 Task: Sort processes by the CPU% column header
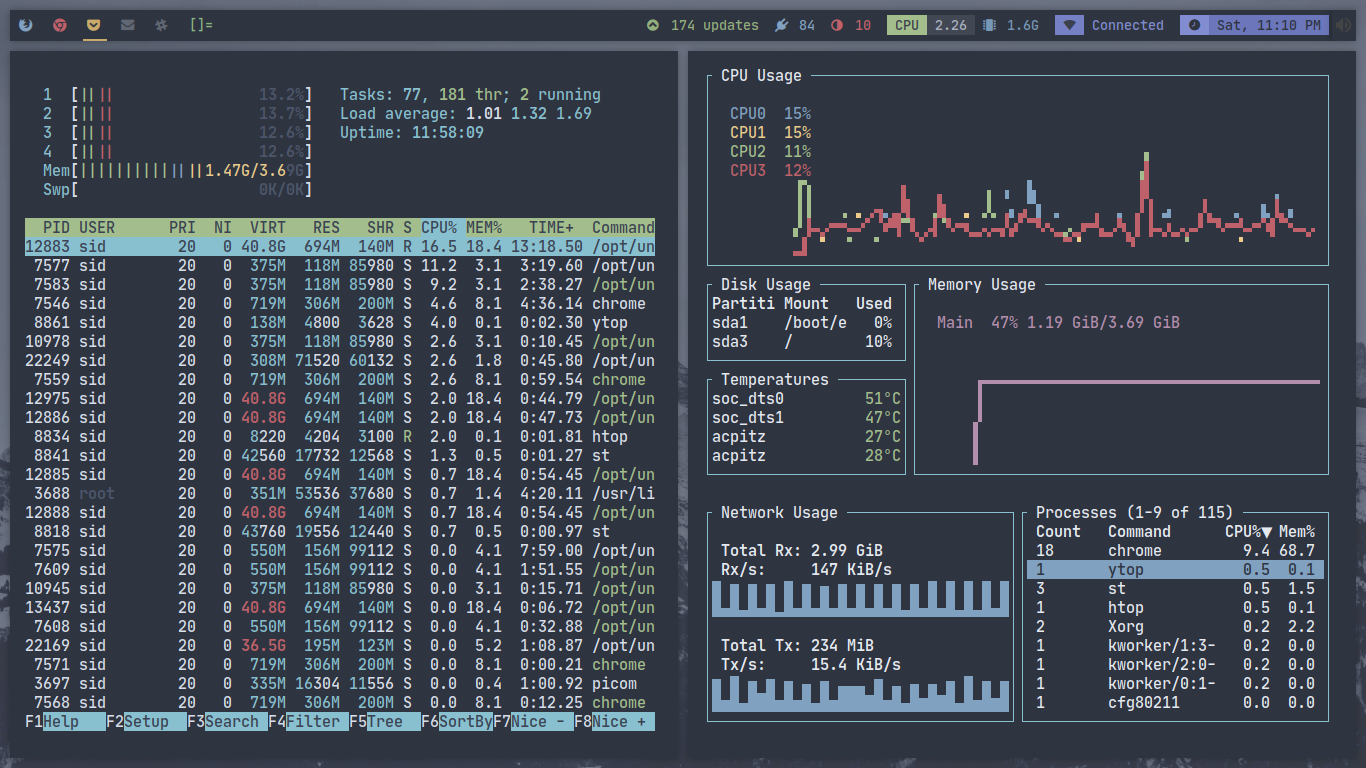439,228
